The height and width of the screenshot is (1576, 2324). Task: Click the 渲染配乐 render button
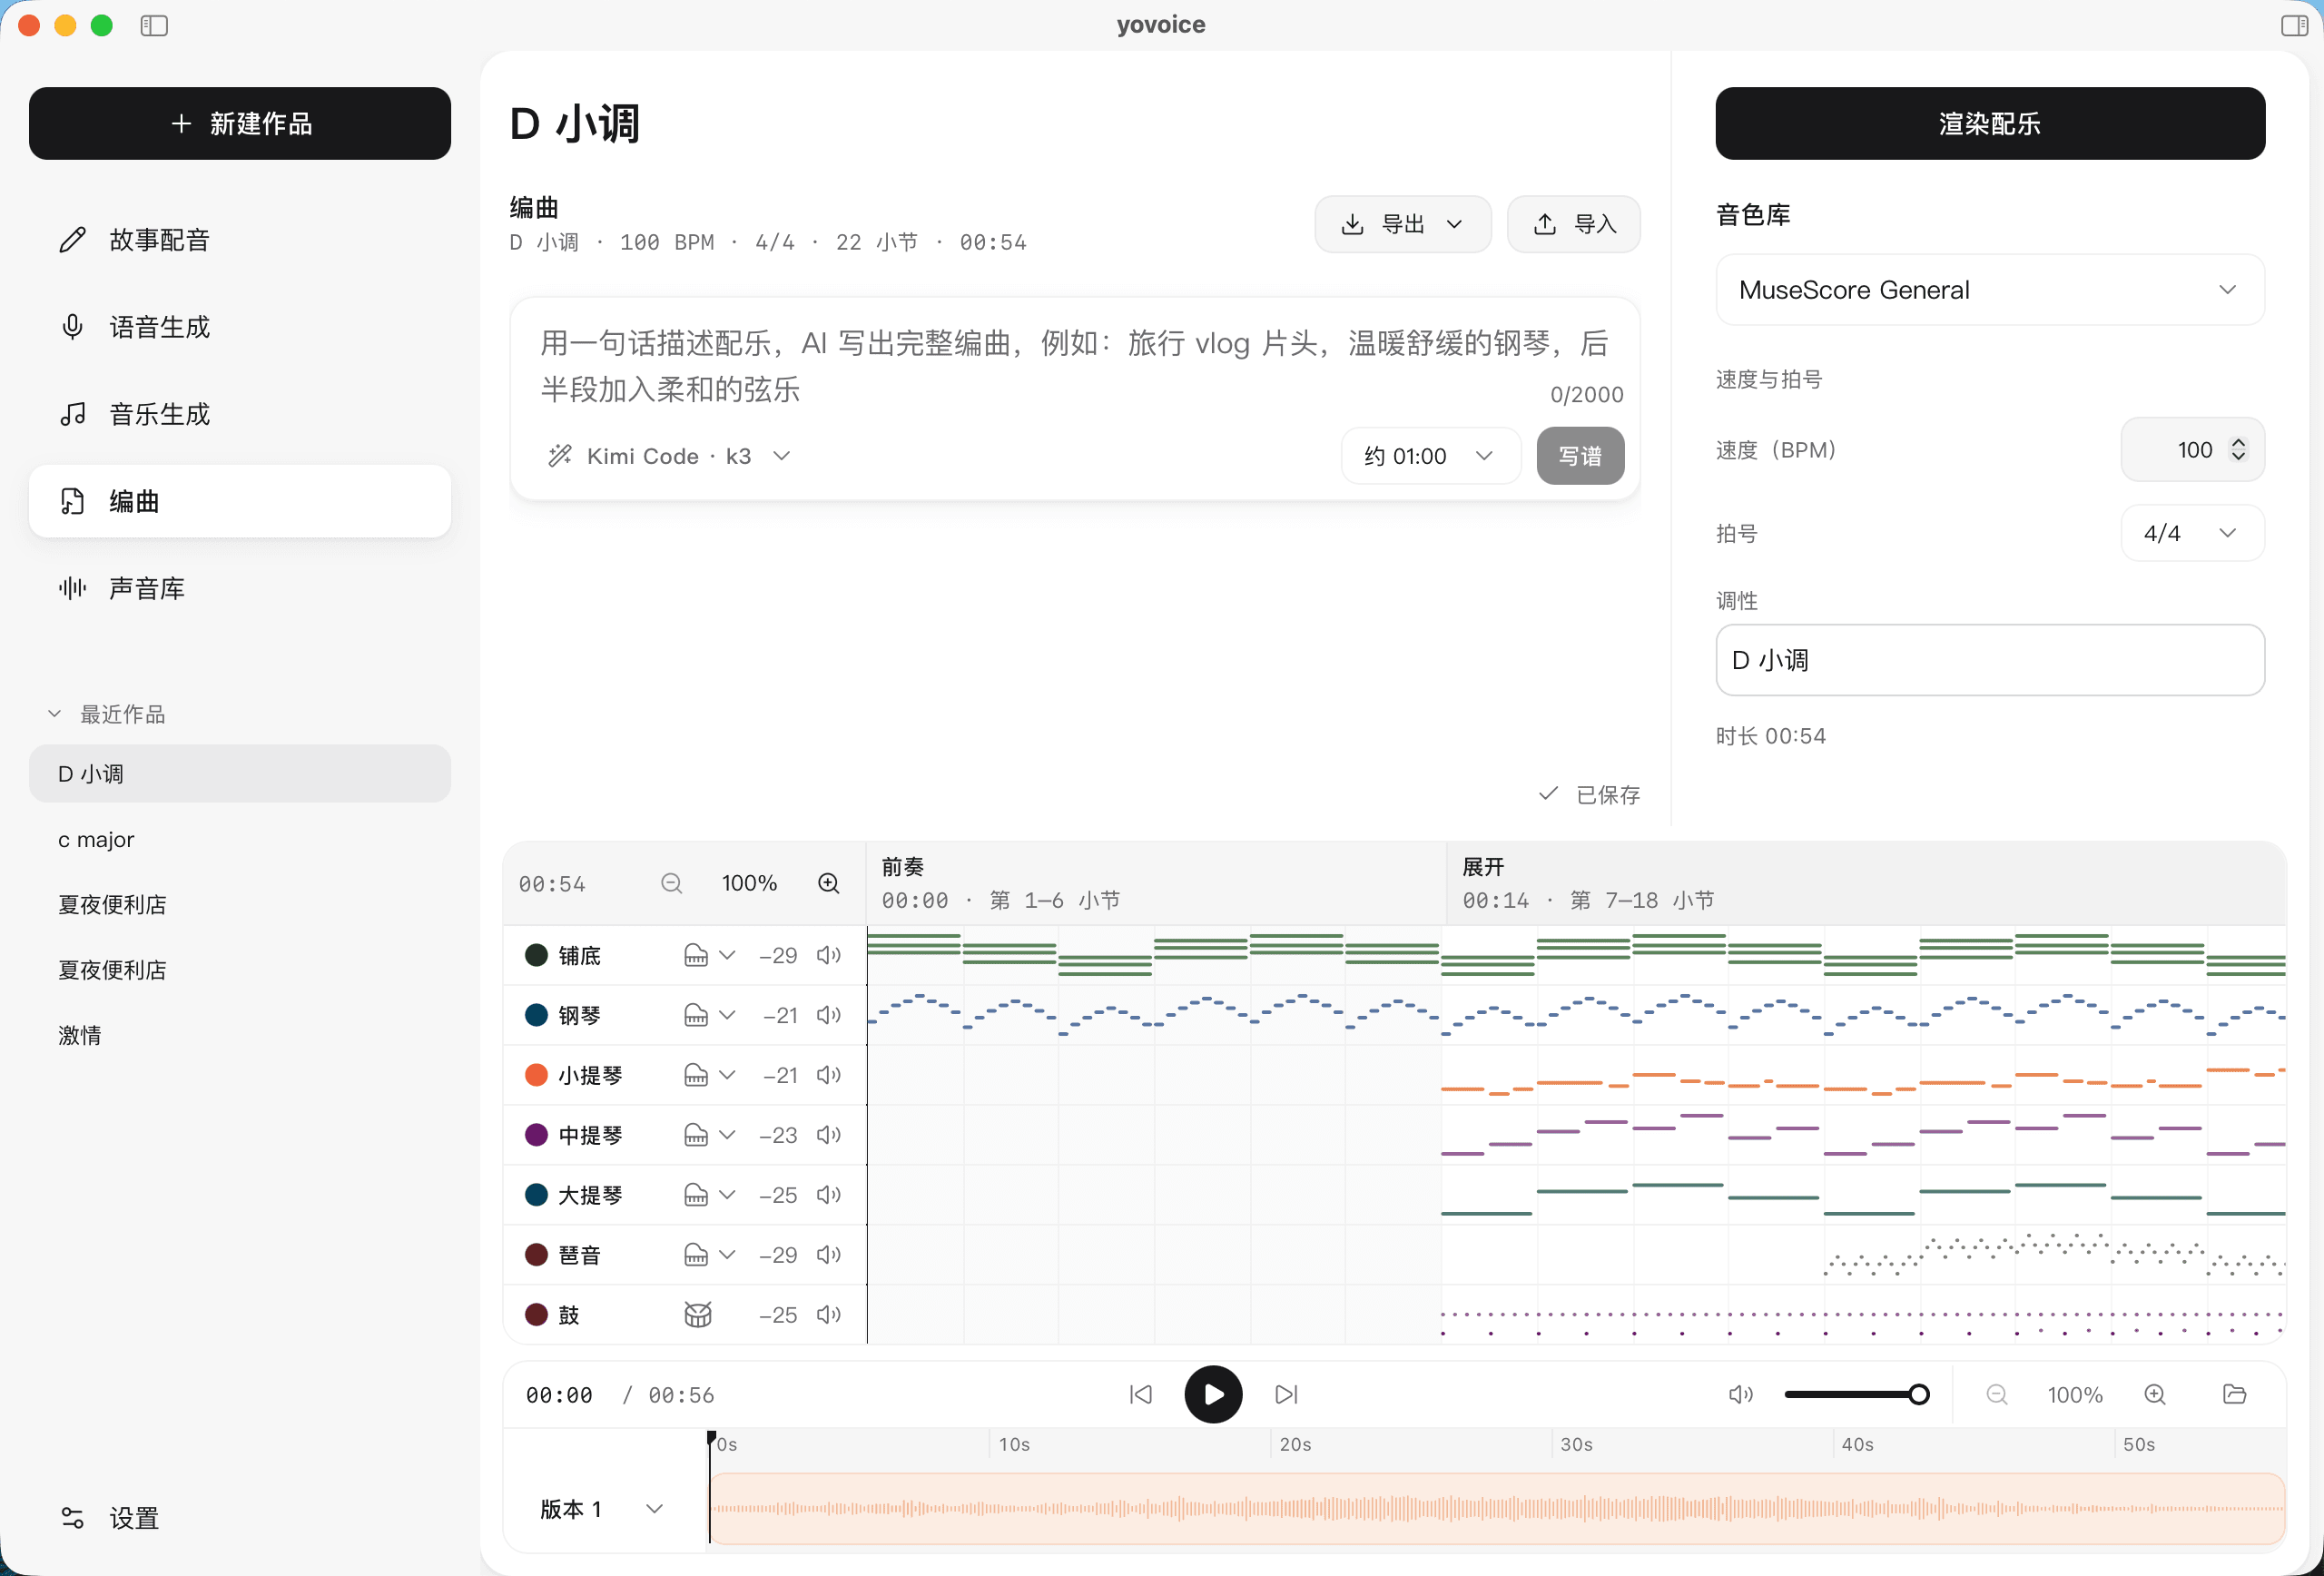pyautogui.click(x=1990, y=123)
